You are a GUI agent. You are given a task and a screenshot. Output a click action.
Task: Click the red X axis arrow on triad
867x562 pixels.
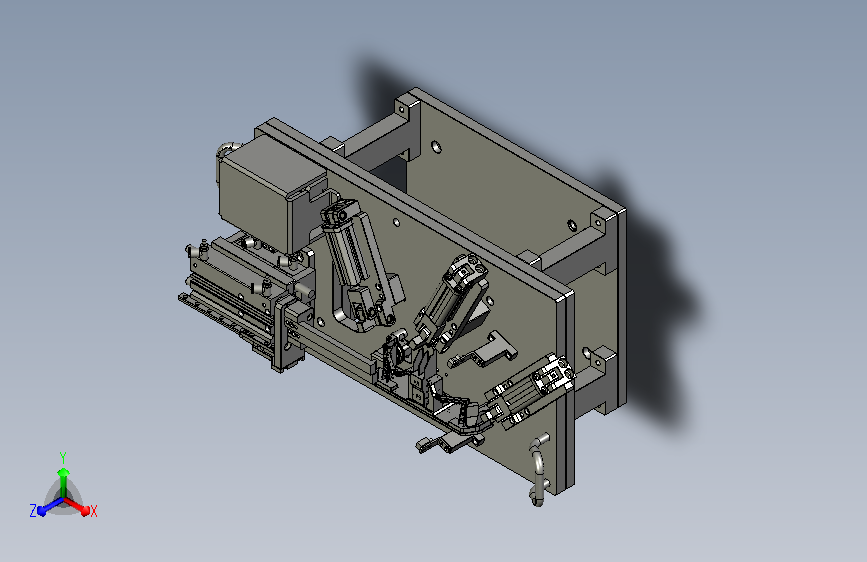tap(77, 506)
